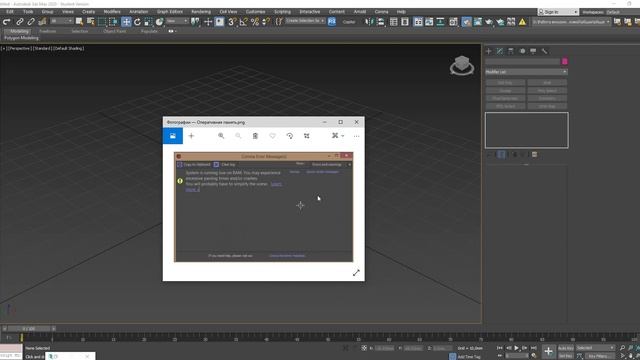Choose the Rectangular Selection Region icon
The width and height of the screenshot is (640, 360).
[x=102, y=22]
